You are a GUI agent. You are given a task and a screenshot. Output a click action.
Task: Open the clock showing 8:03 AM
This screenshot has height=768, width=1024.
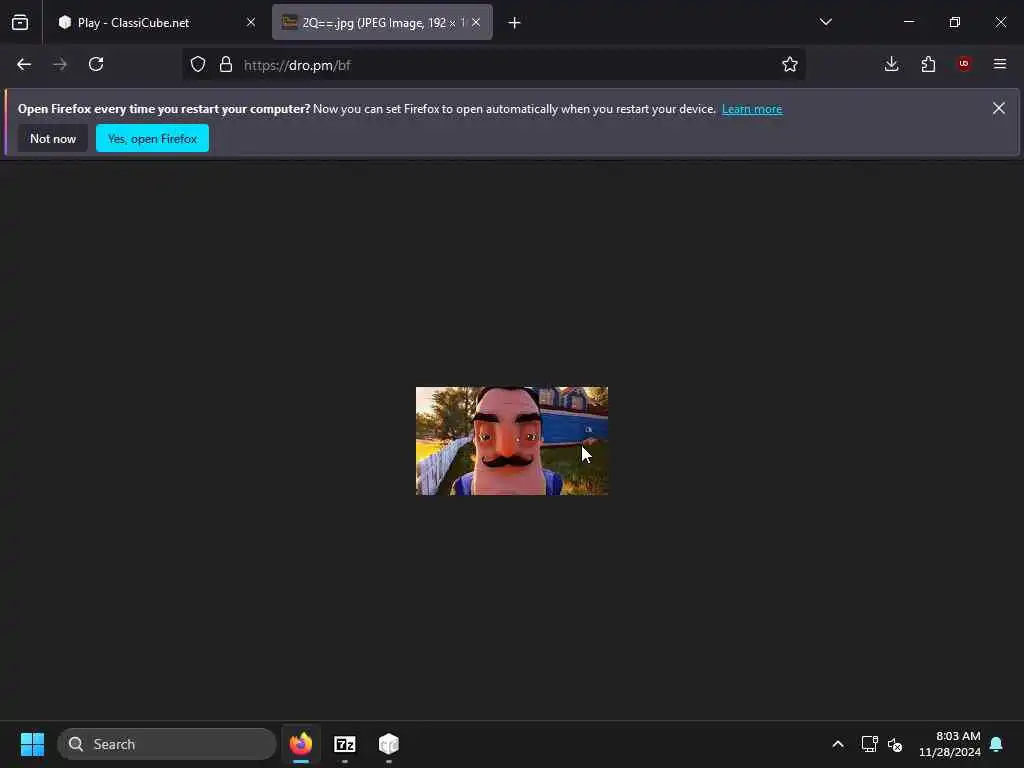click(950, 744)
